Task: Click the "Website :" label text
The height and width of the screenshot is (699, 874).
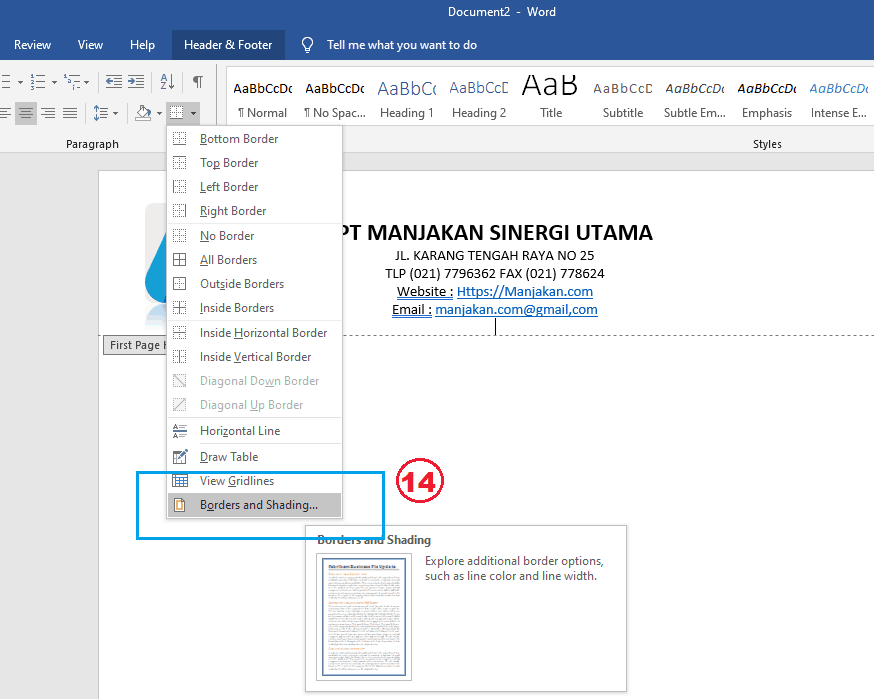Action: pyautogui.click(x=425, y=292)
